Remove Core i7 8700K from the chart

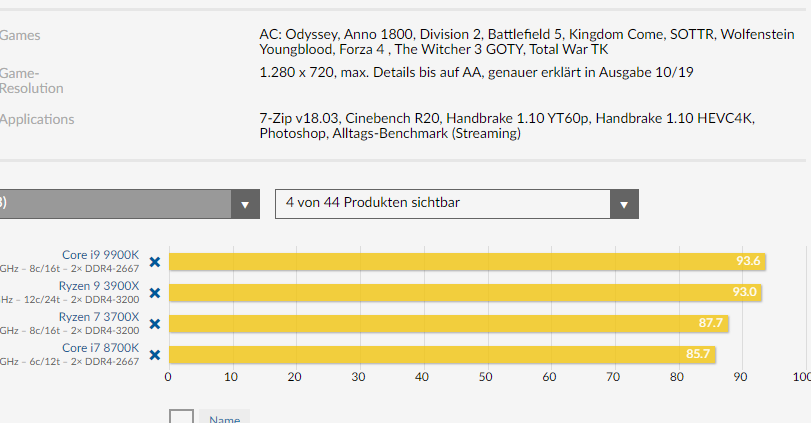pos(155,355)
